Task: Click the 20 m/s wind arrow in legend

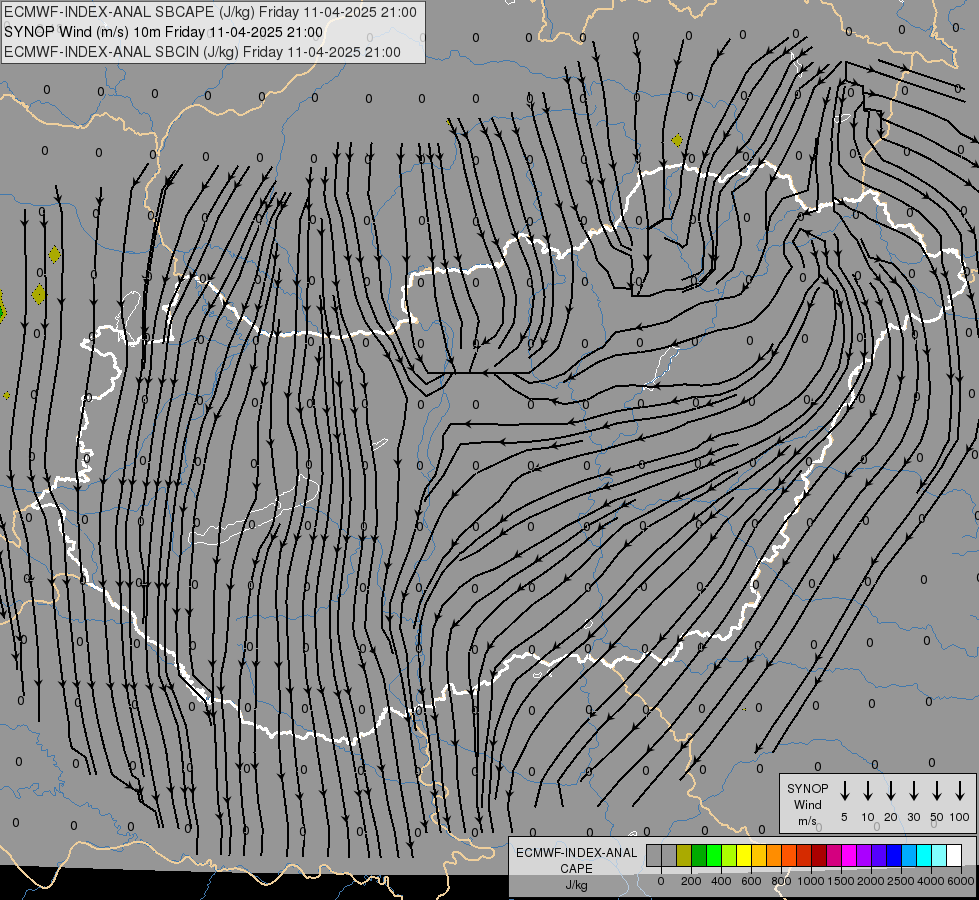Action: (890, 791)
